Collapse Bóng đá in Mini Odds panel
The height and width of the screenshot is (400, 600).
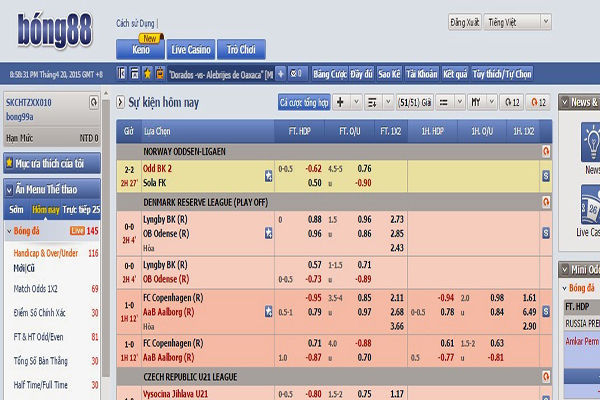[x=564, y=288]
